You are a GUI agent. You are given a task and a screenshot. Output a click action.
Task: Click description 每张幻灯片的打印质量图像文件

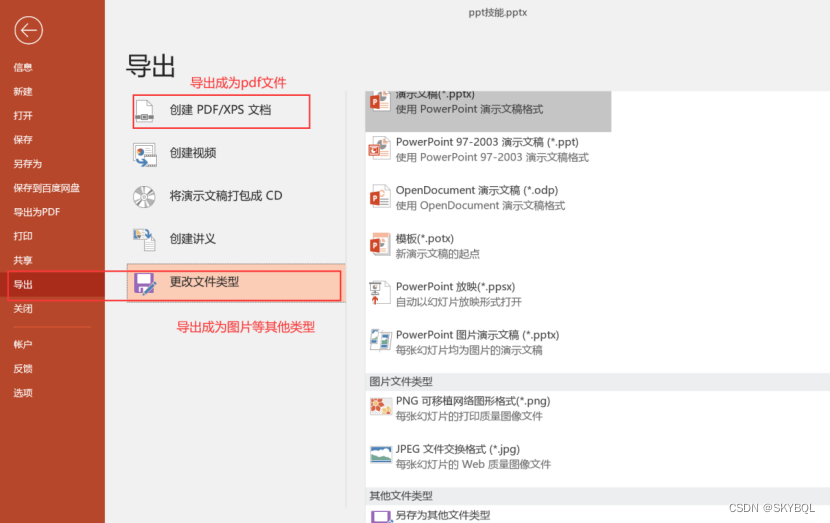(469, 416)
